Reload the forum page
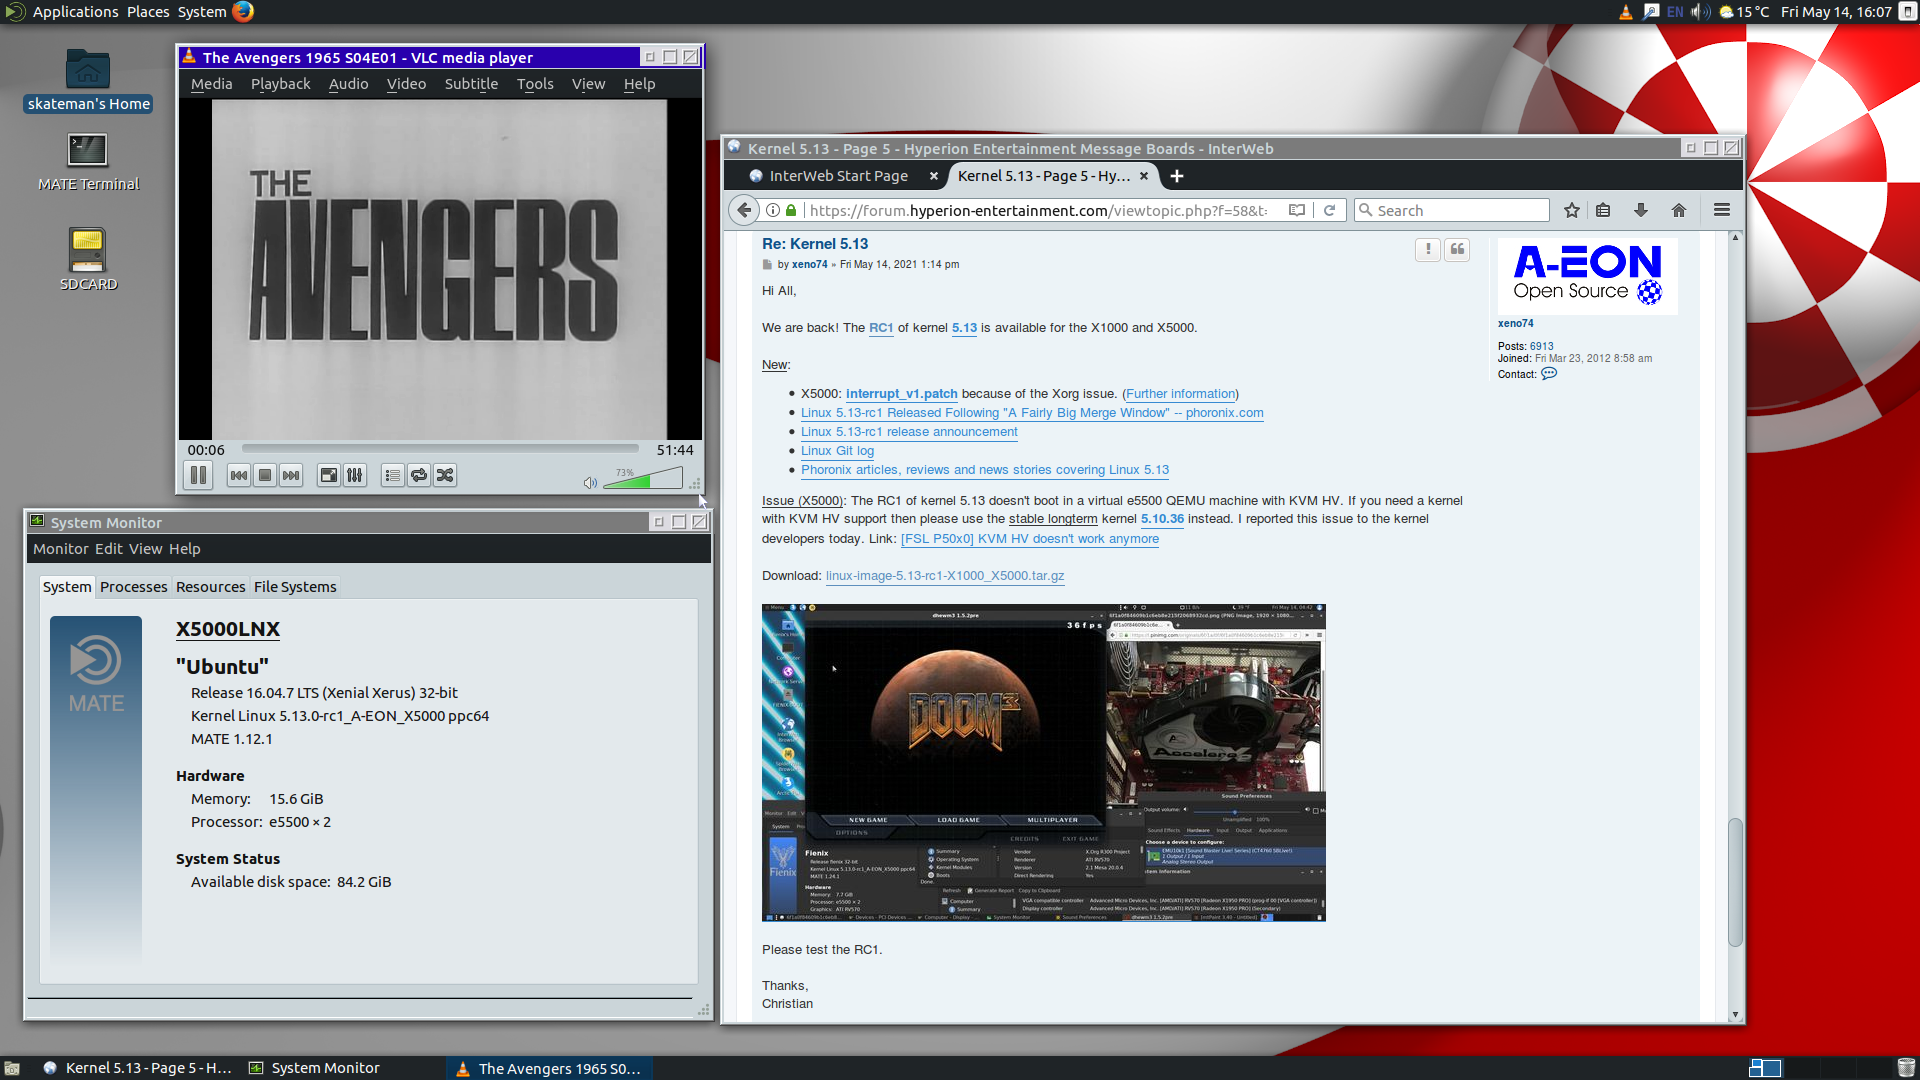 click(x=1329, y=210)
